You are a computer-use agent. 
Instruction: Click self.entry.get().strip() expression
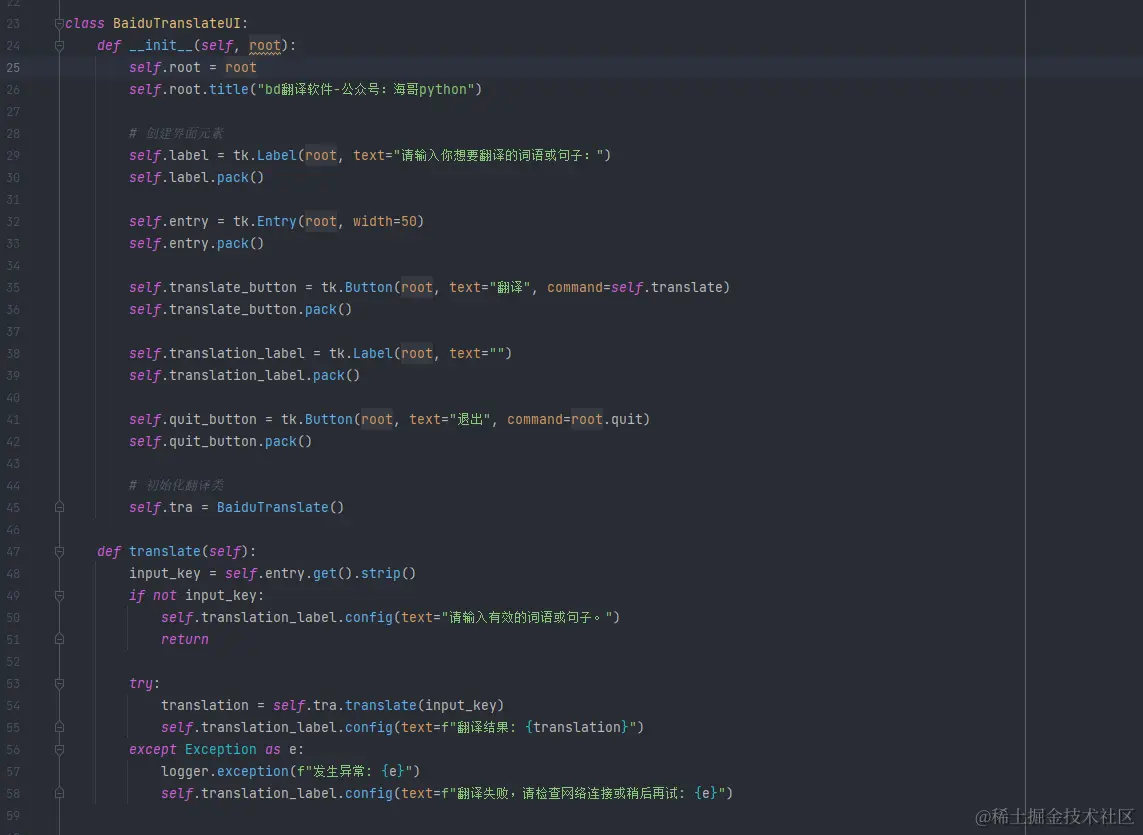coord(320,573)
